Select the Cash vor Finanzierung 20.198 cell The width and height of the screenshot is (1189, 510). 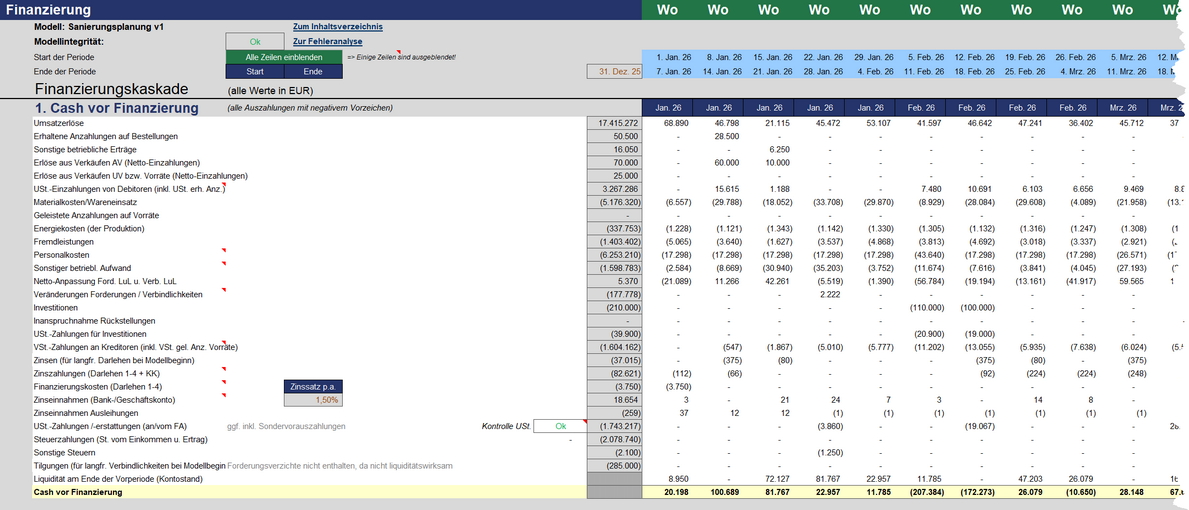tap(667, 493)
